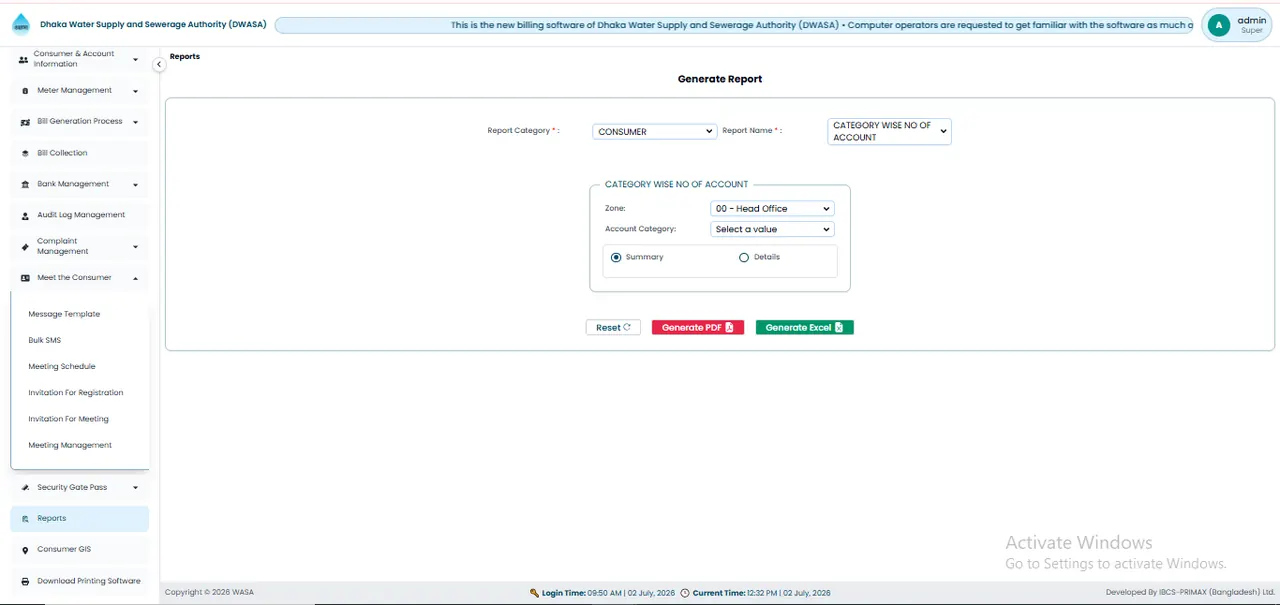Click the admin user name text
The image size is (1280, 605).
1252,20
